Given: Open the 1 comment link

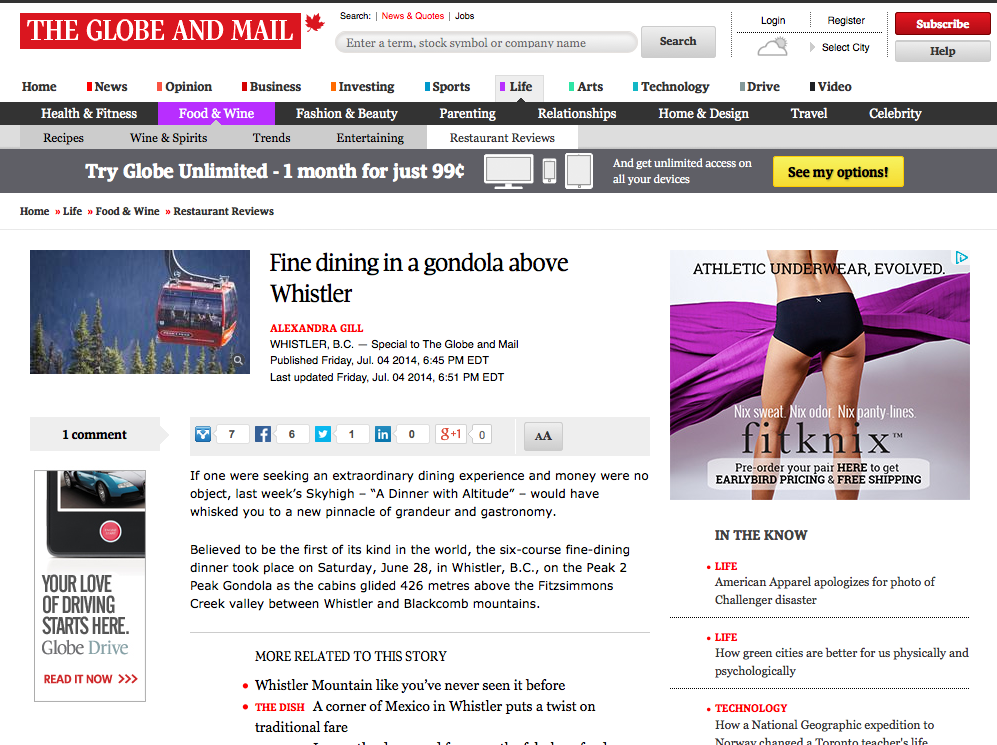Looking at the screenshot, I should pos(94,434).
